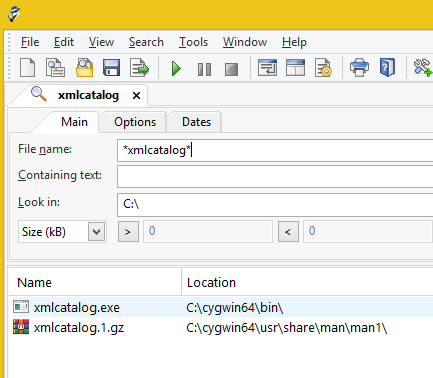Click the Save floppy disk icon
This screenshot has height=378, width=433.
click(111, 68)
